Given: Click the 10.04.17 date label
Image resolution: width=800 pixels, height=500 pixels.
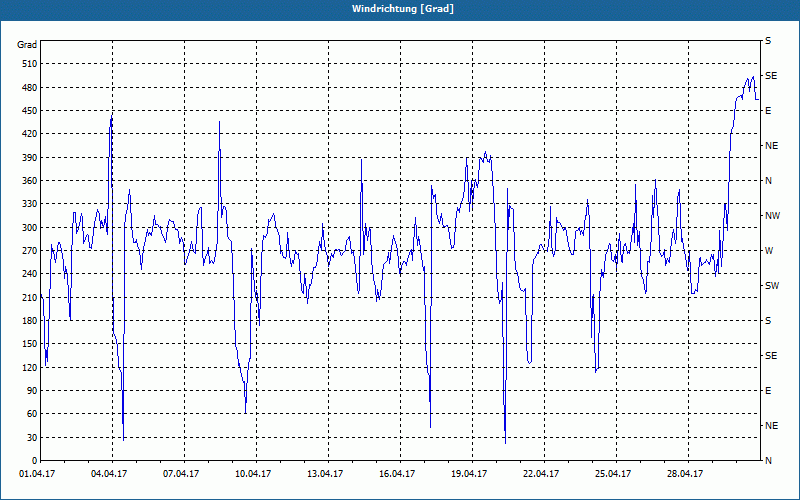Looking at the screenshot, I should (x=253, y=474).
